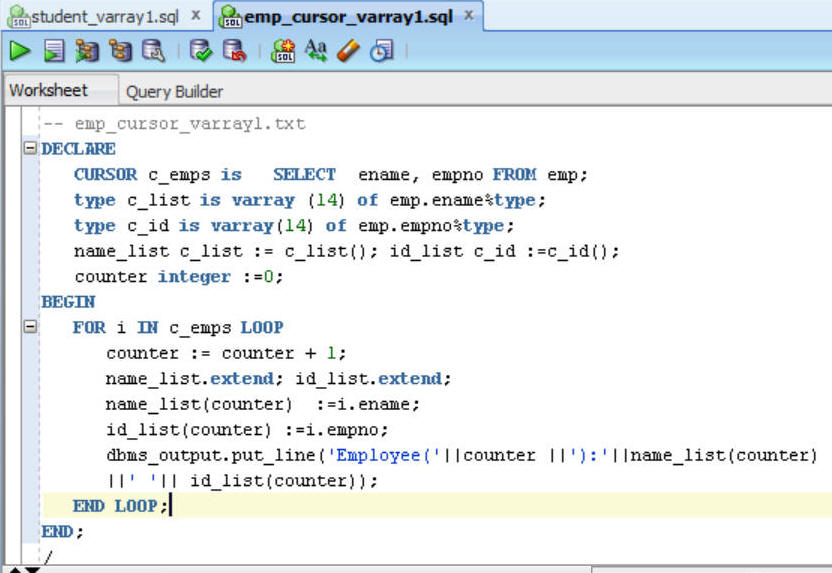Click the final 'END;' line
832x573 pixels.
tap(63, 532)
